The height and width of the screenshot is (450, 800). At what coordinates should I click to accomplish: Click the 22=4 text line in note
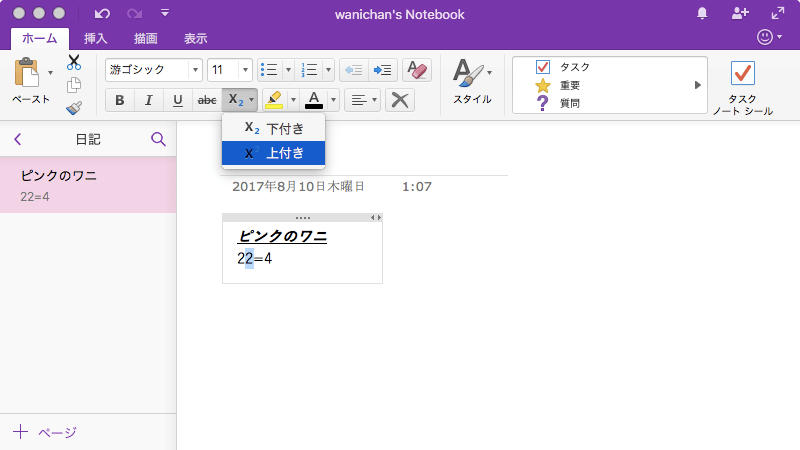pos(255,258)
